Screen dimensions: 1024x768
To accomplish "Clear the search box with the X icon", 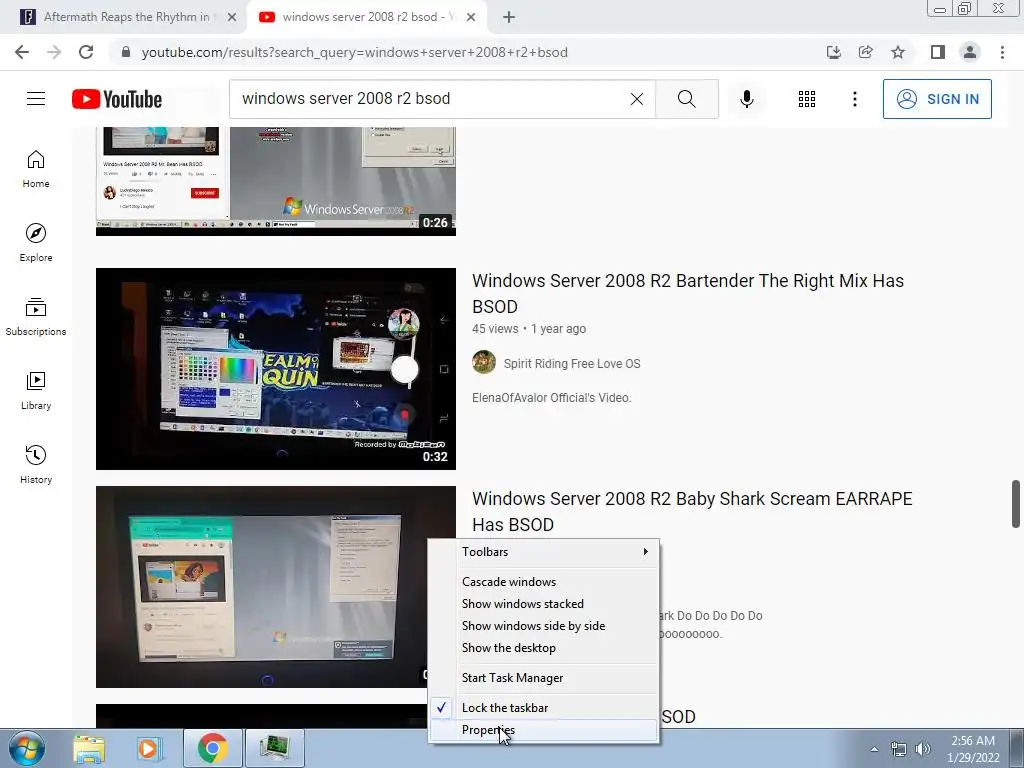I will point(637,99).
